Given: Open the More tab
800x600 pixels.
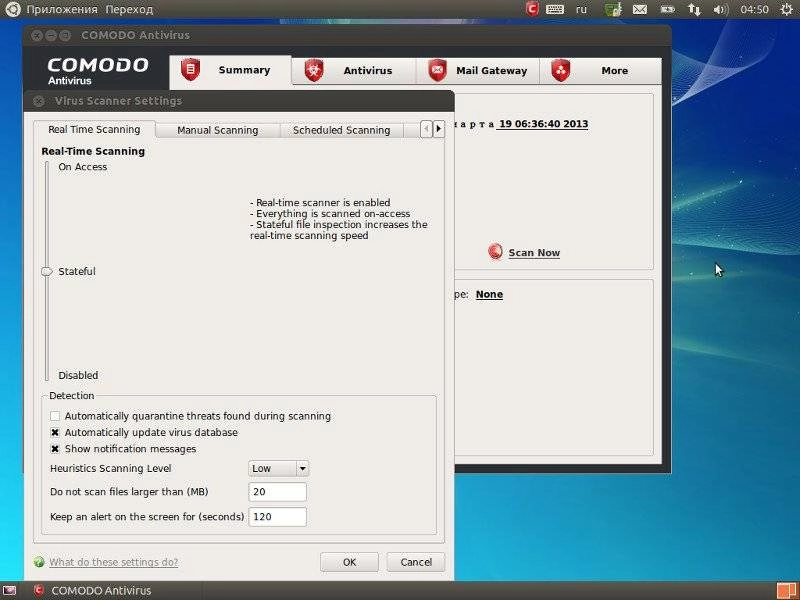Looking at the screenshot, I should (x=601, y=70).
